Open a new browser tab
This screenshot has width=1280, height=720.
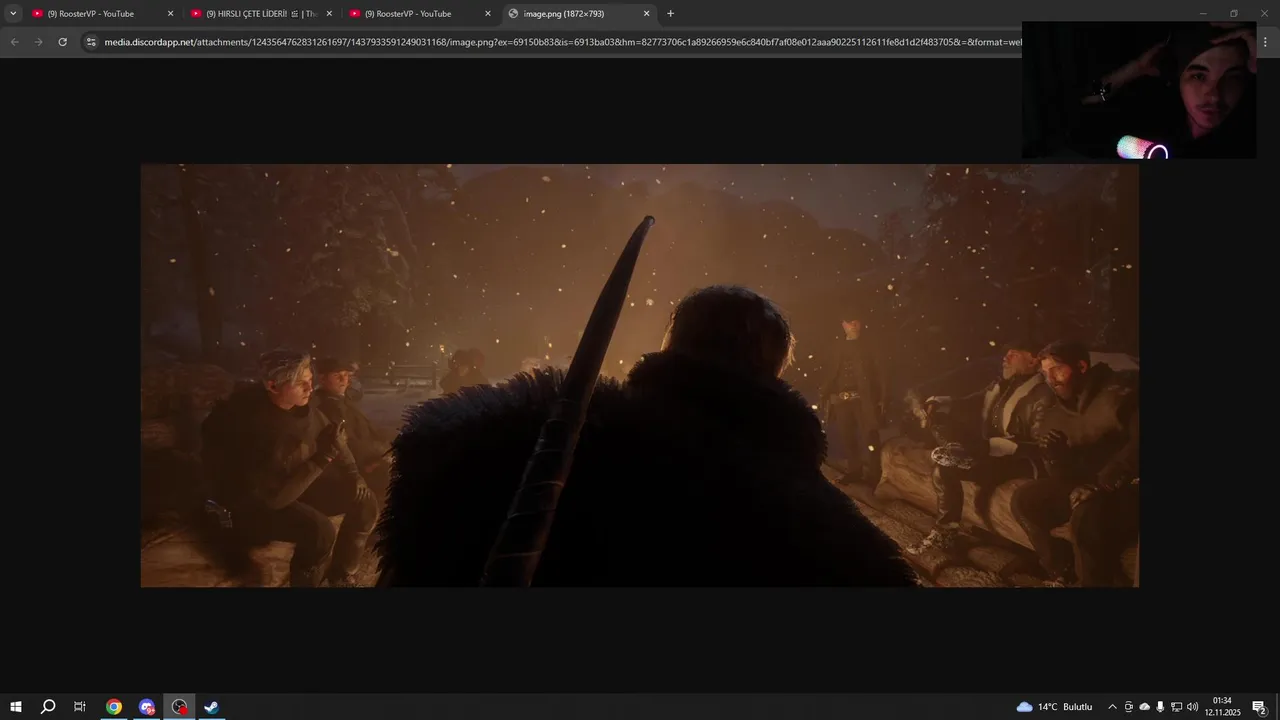[670, 14]
